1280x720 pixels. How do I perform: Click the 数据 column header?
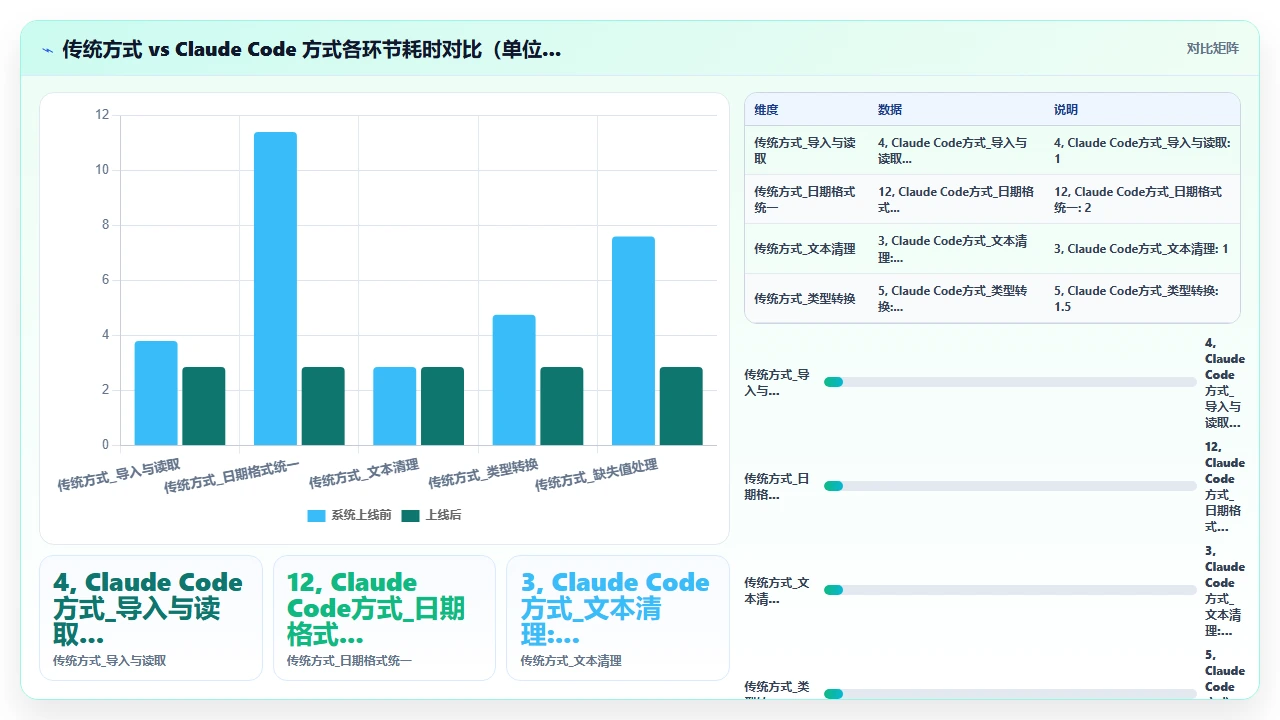[x=890, y=110]
